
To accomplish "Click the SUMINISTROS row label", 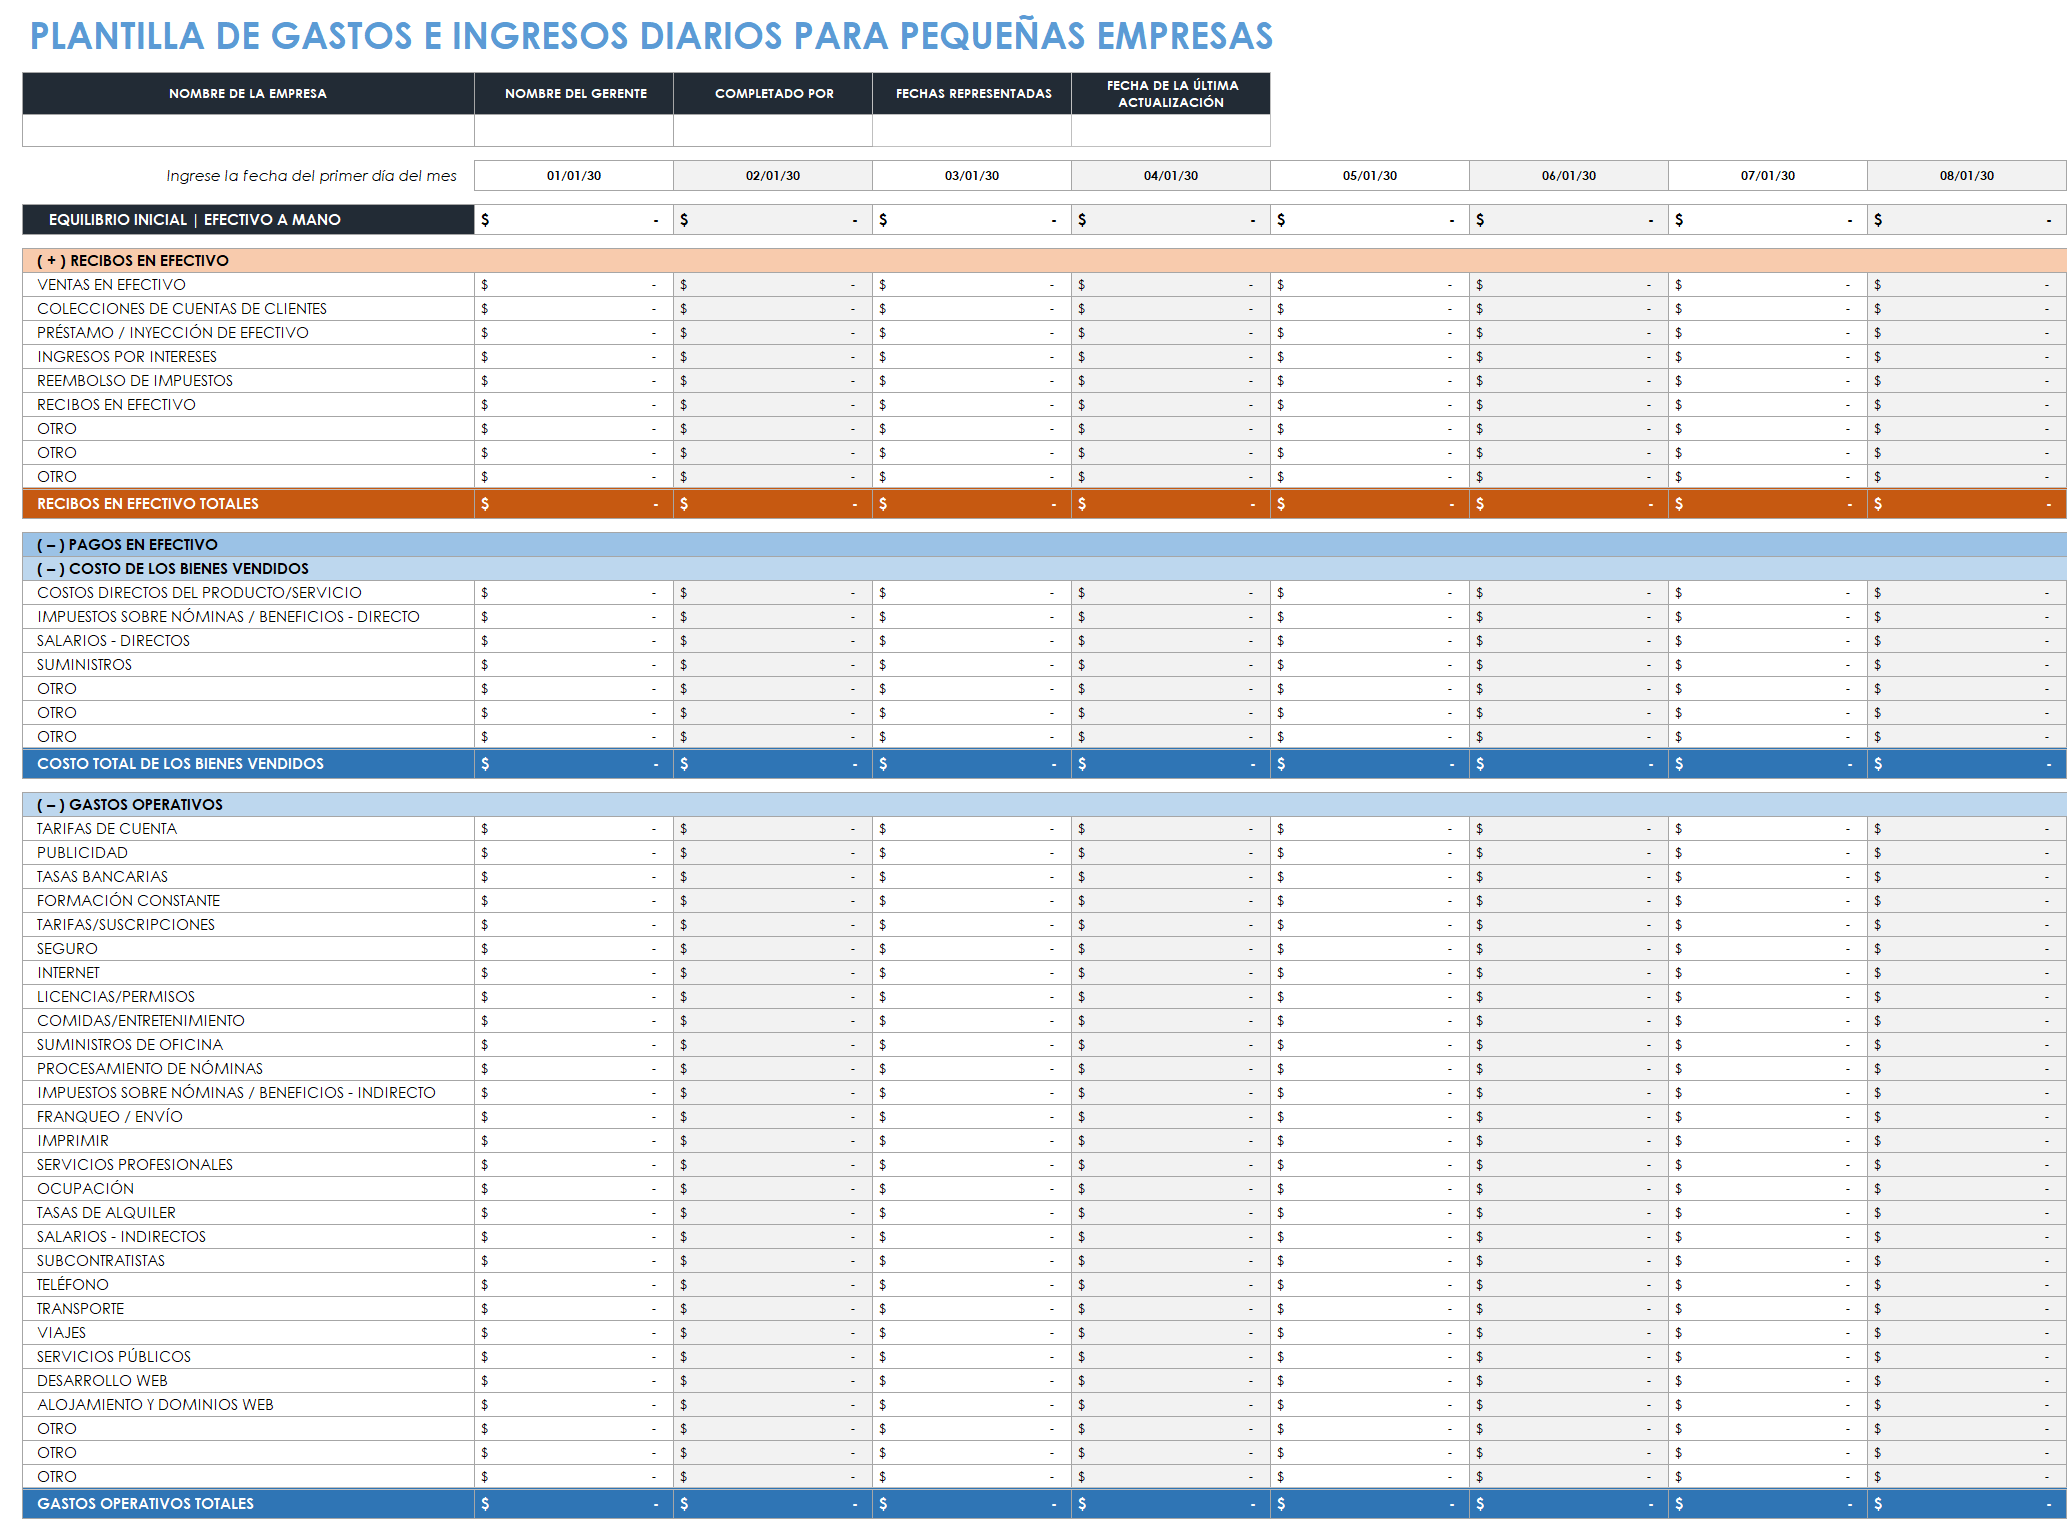I will coord(84,665).
